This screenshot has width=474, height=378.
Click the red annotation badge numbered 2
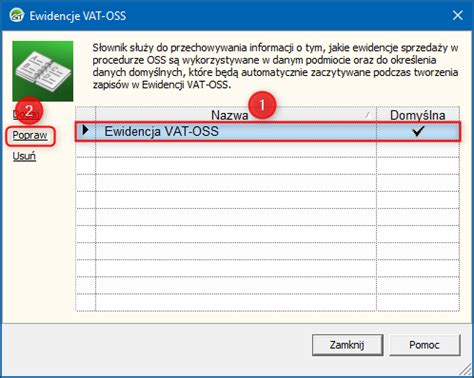click(29, 110)
